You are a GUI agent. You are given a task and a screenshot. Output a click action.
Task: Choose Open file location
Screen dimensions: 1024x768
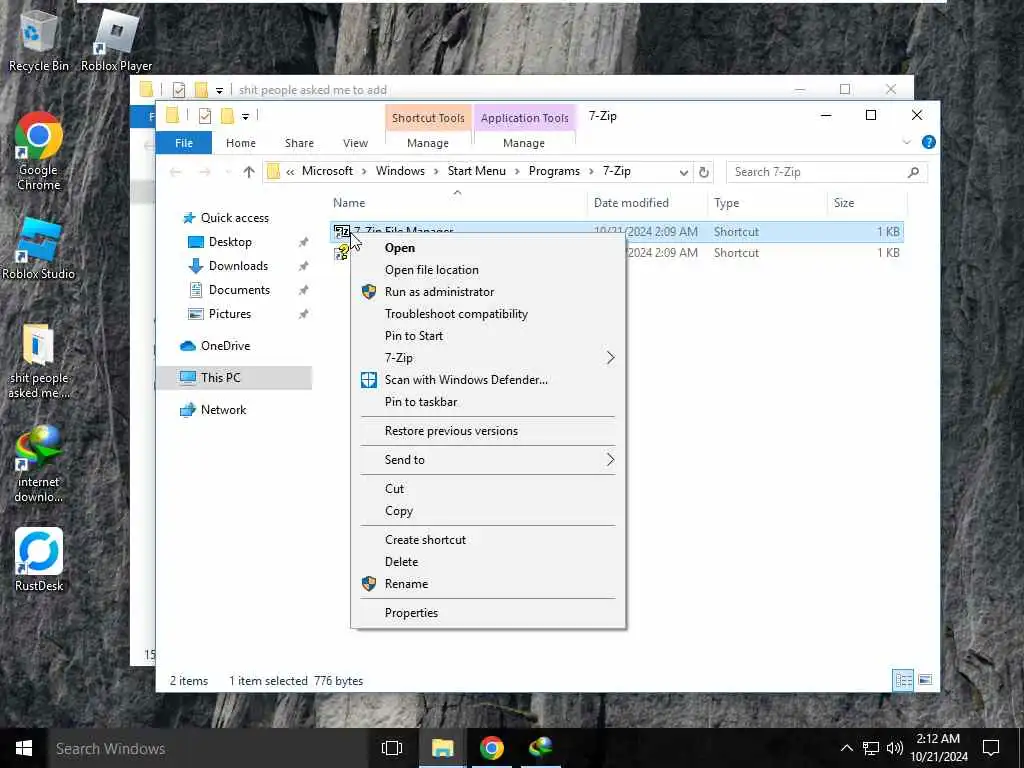(x=488, y=270)
